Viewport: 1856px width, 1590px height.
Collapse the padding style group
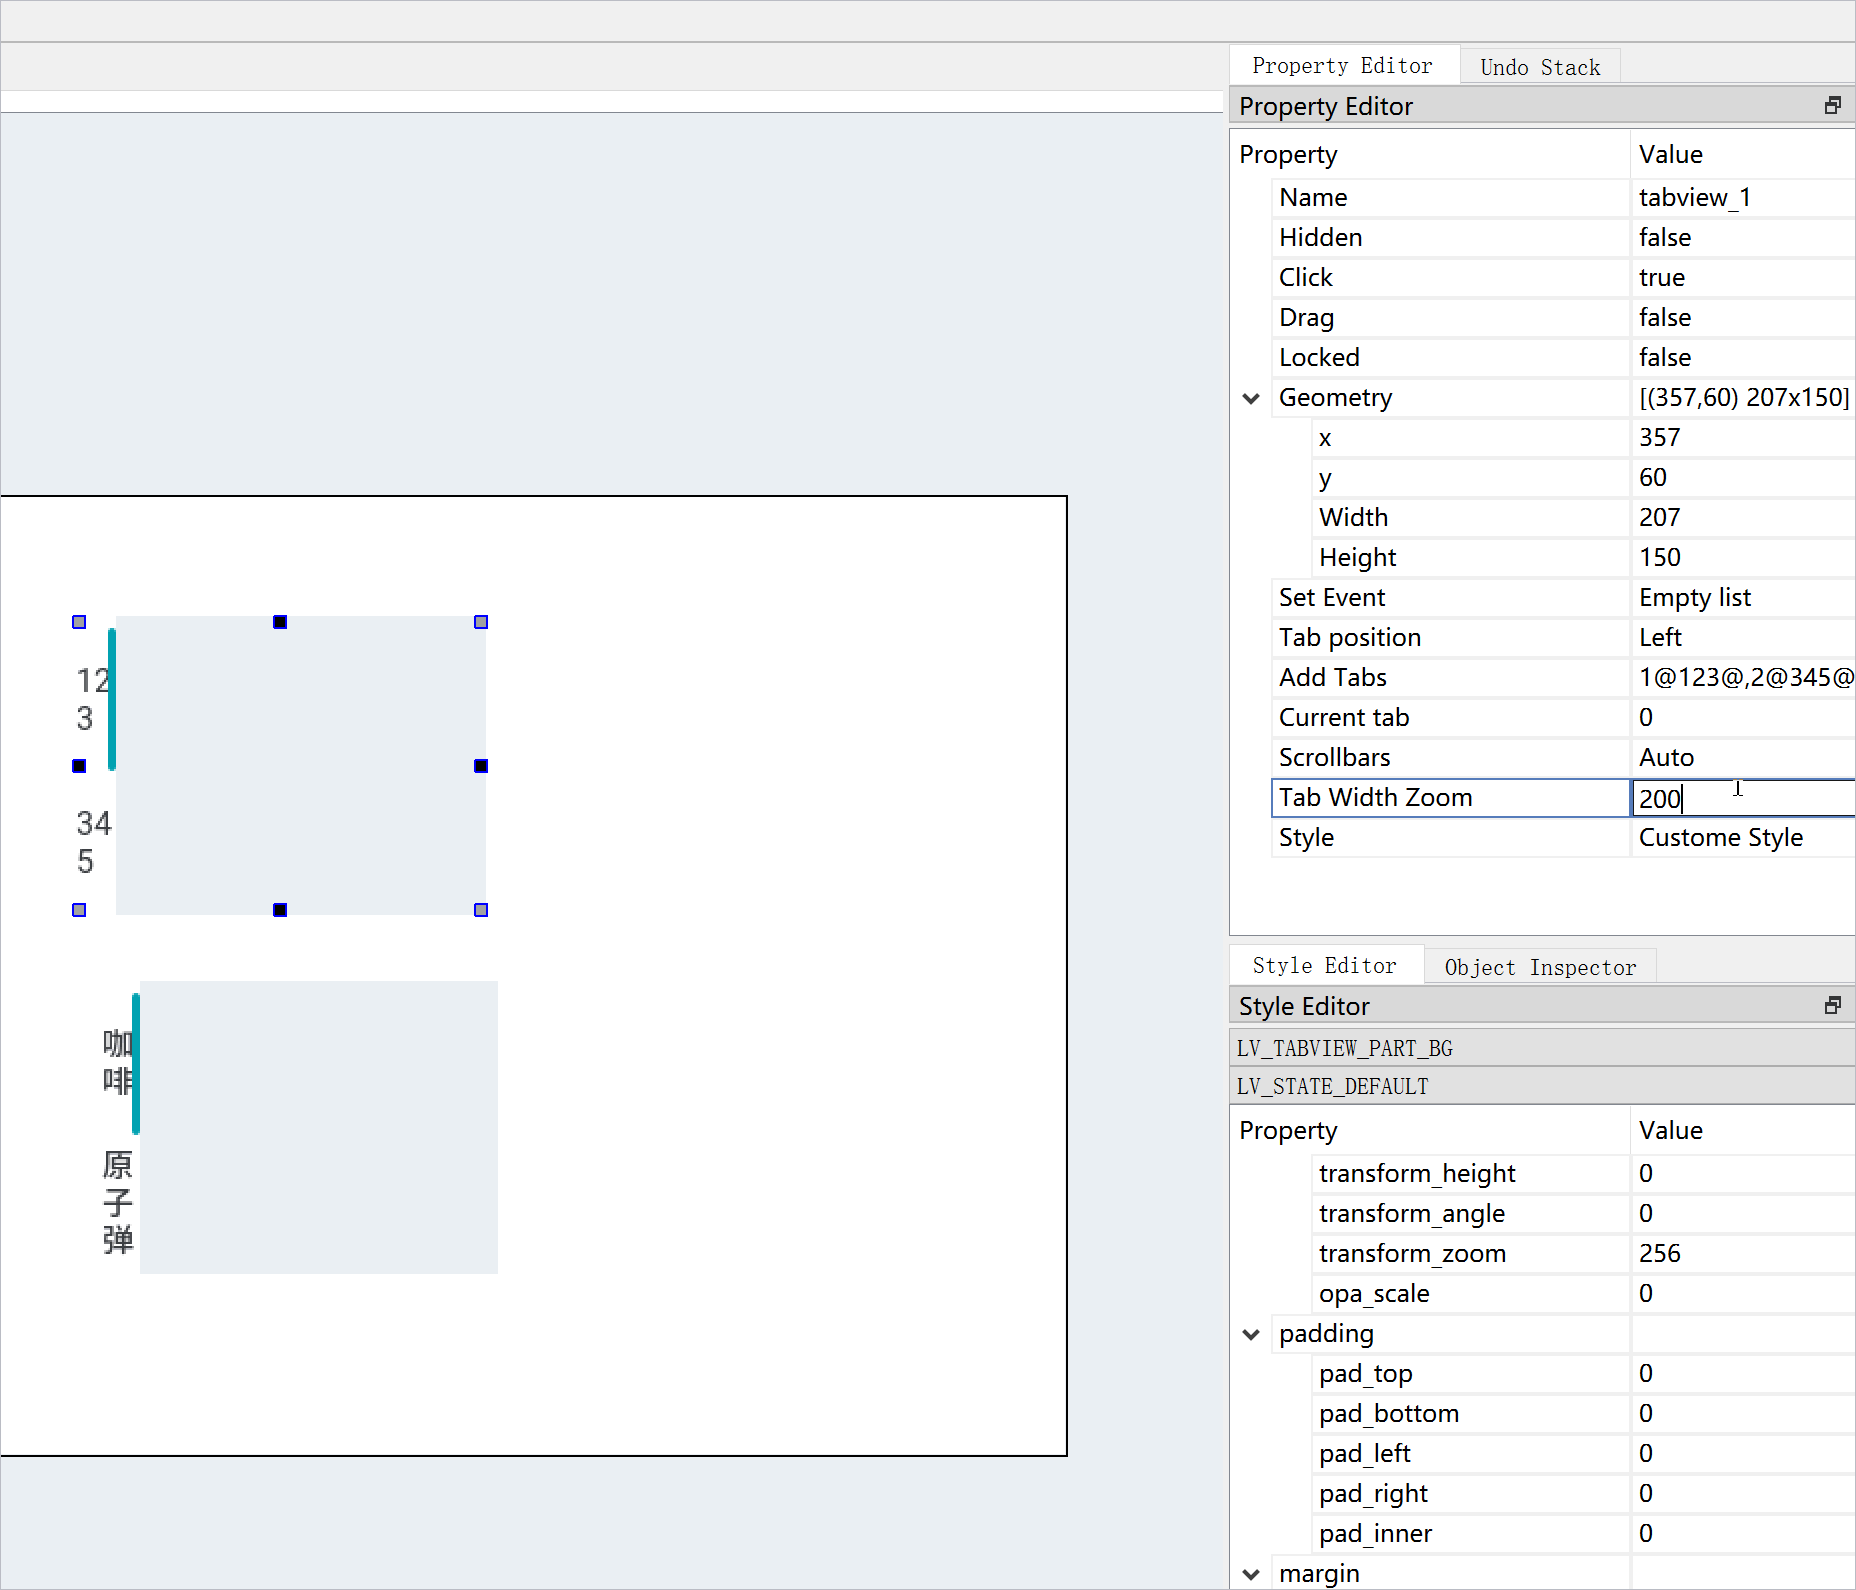point(1251,1334)
